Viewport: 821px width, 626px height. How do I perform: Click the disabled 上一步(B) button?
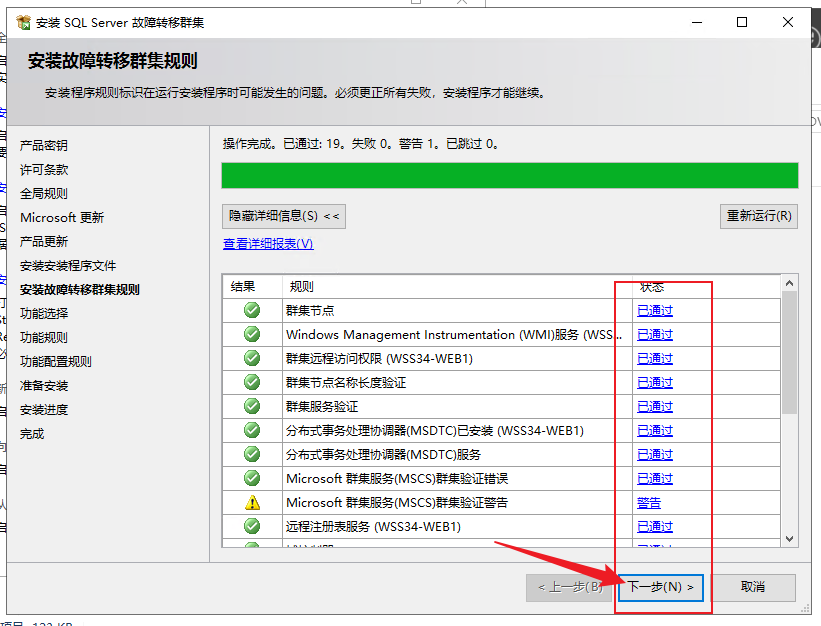pyautogui.click(x=570, y=587)
